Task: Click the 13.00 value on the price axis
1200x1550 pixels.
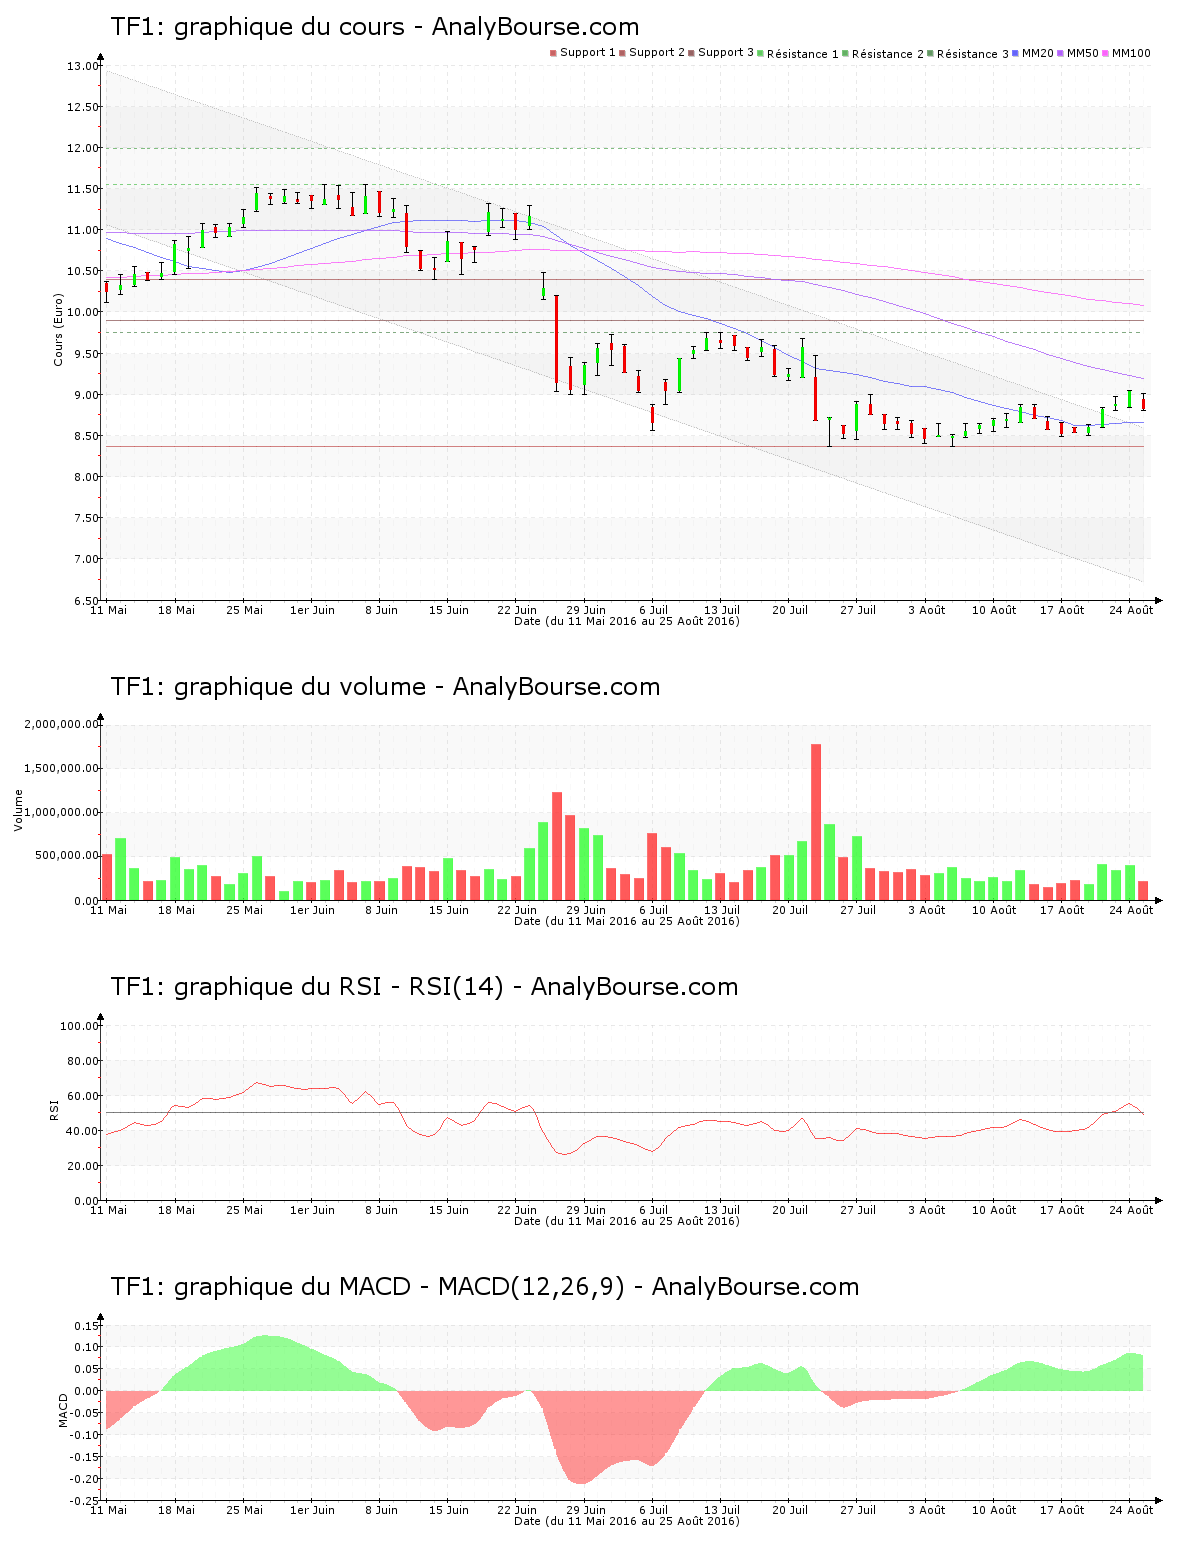Action: [x=83, y=66]
